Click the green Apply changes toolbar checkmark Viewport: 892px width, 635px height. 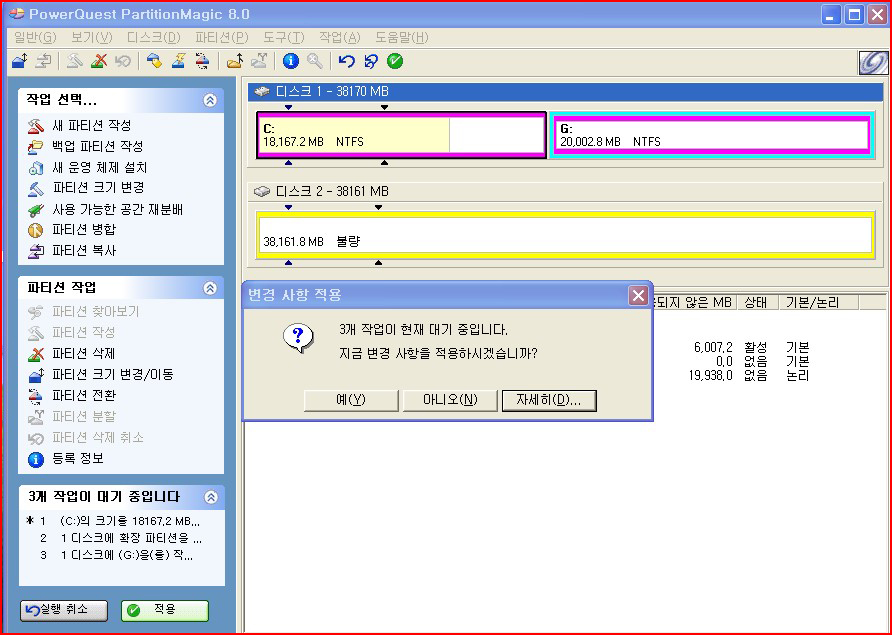[395, 61]
